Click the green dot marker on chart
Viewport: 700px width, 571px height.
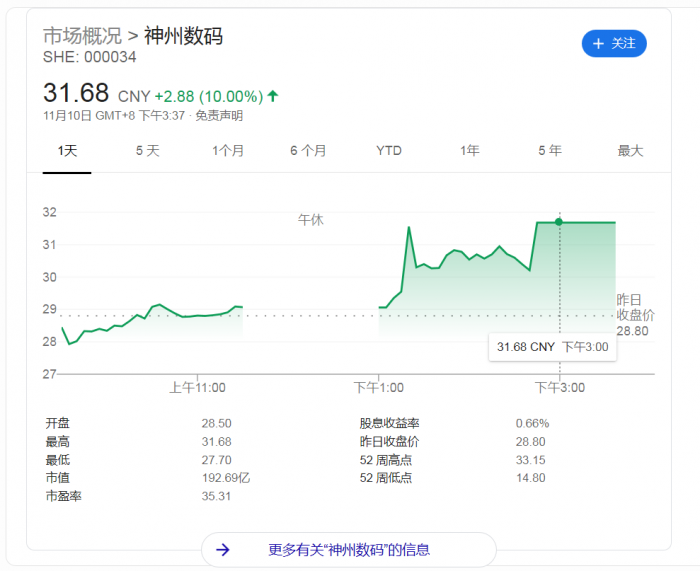(x=559, y=221)
